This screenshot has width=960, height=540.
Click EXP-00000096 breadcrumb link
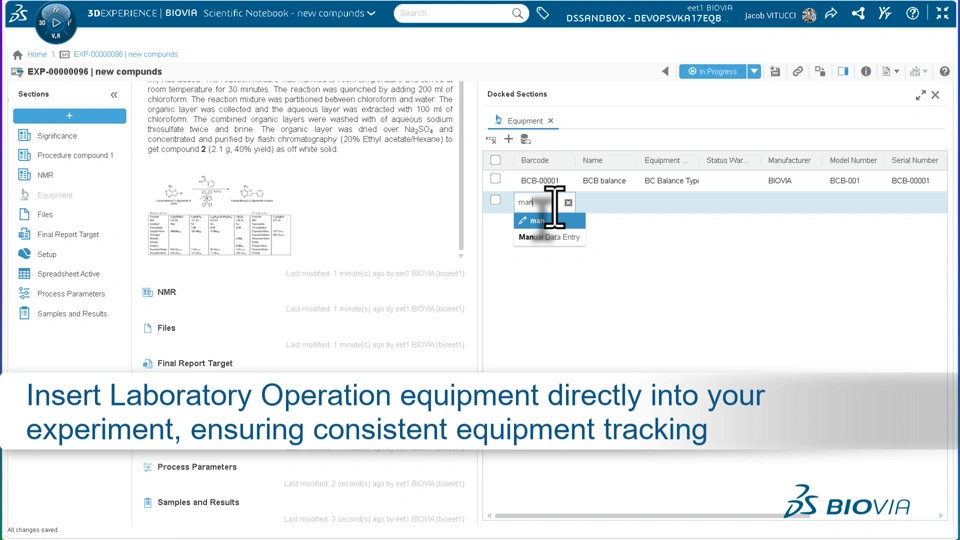click(126, 54)
